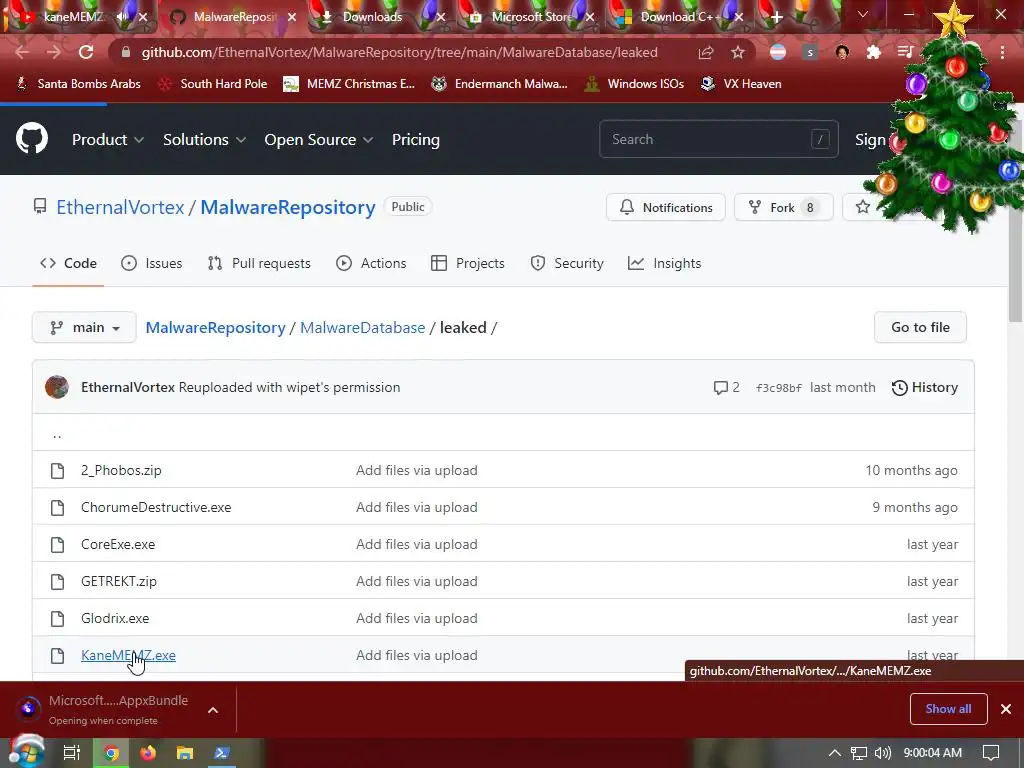The width and height of the screenshot is (1024, 768).
Task: Open EthernalVortex owner link
Action: (120, 207)
